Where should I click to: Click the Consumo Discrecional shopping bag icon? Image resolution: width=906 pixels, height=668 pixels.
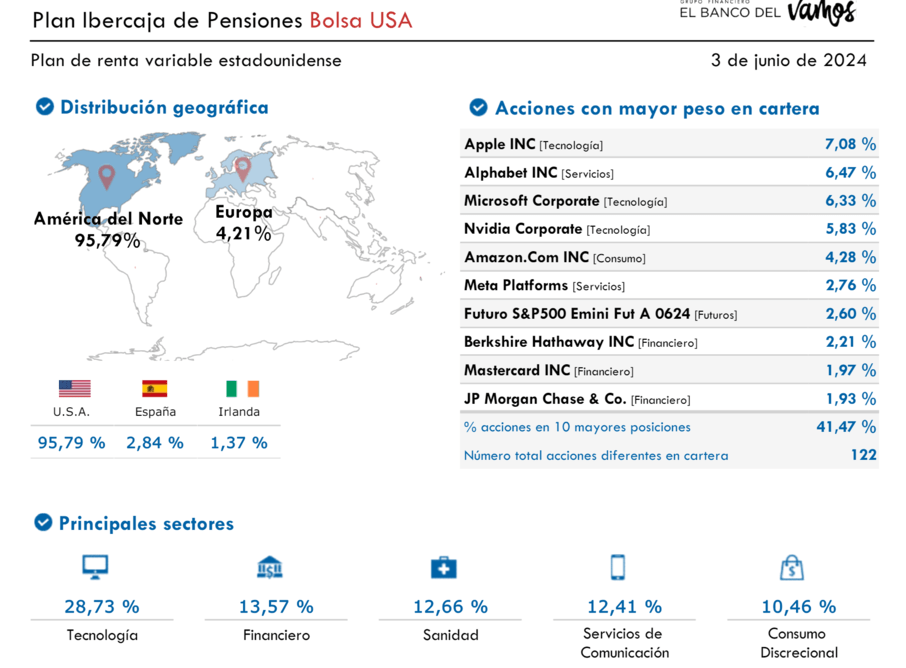pyautogui.click(x=792, y=567)
